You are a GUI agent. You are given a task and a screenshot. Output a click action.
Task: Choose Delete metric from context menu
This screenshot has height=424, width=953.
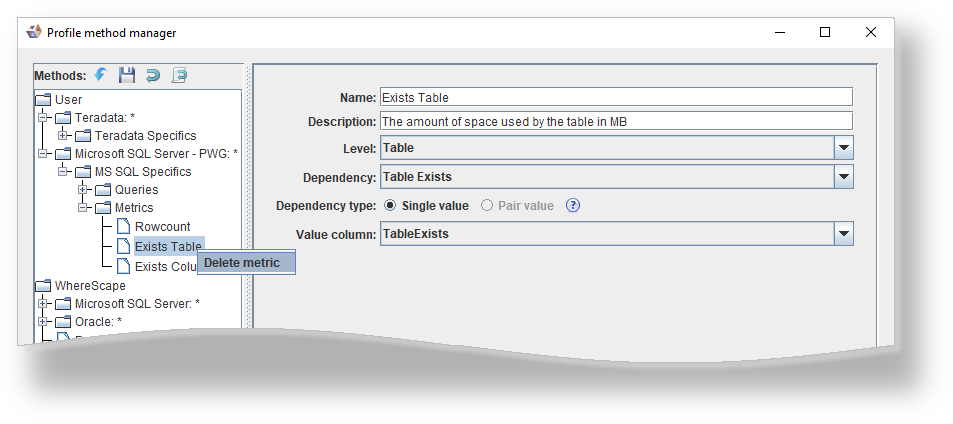(x=245, y=263)
